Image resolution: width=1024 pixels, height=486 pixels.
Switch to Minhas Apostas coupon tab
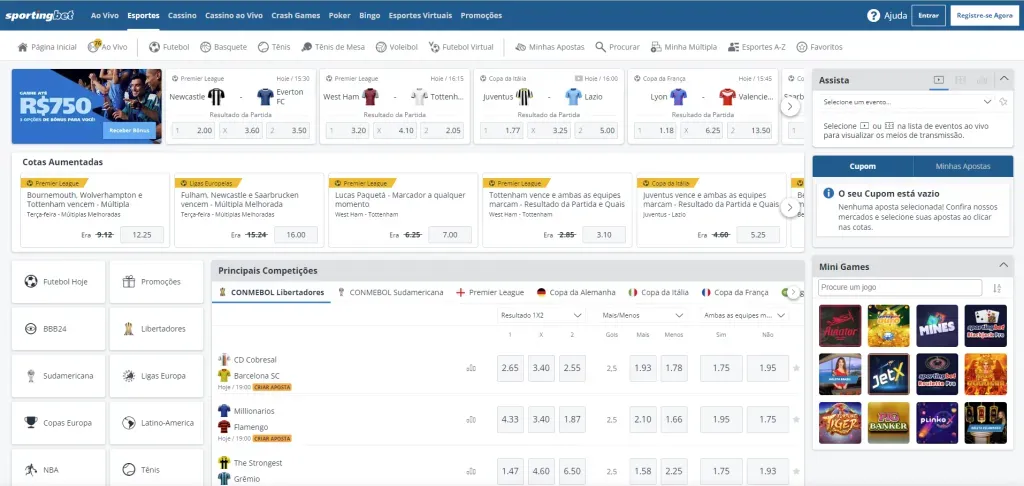pos(963,166)
